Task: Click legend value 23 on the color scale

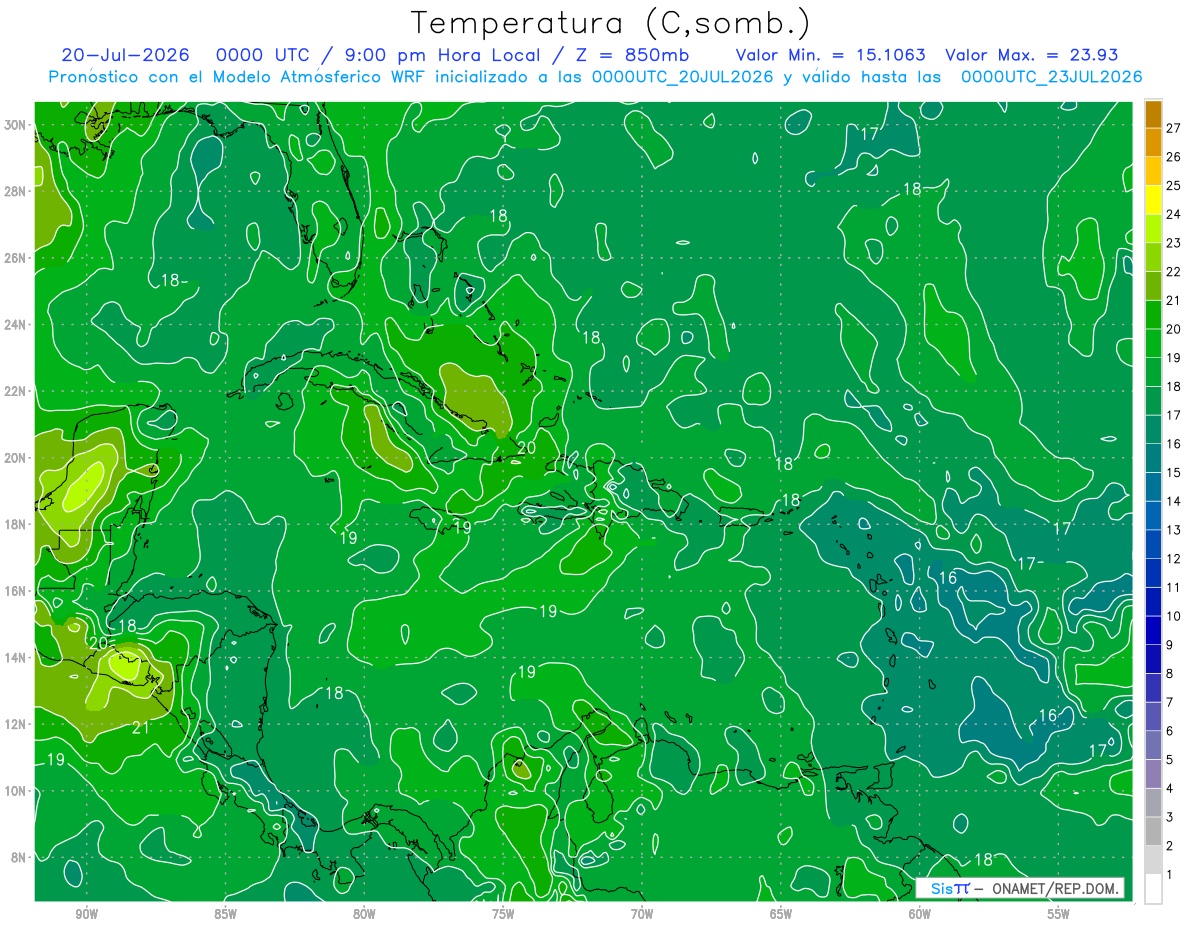Action: pos(1174,242)
